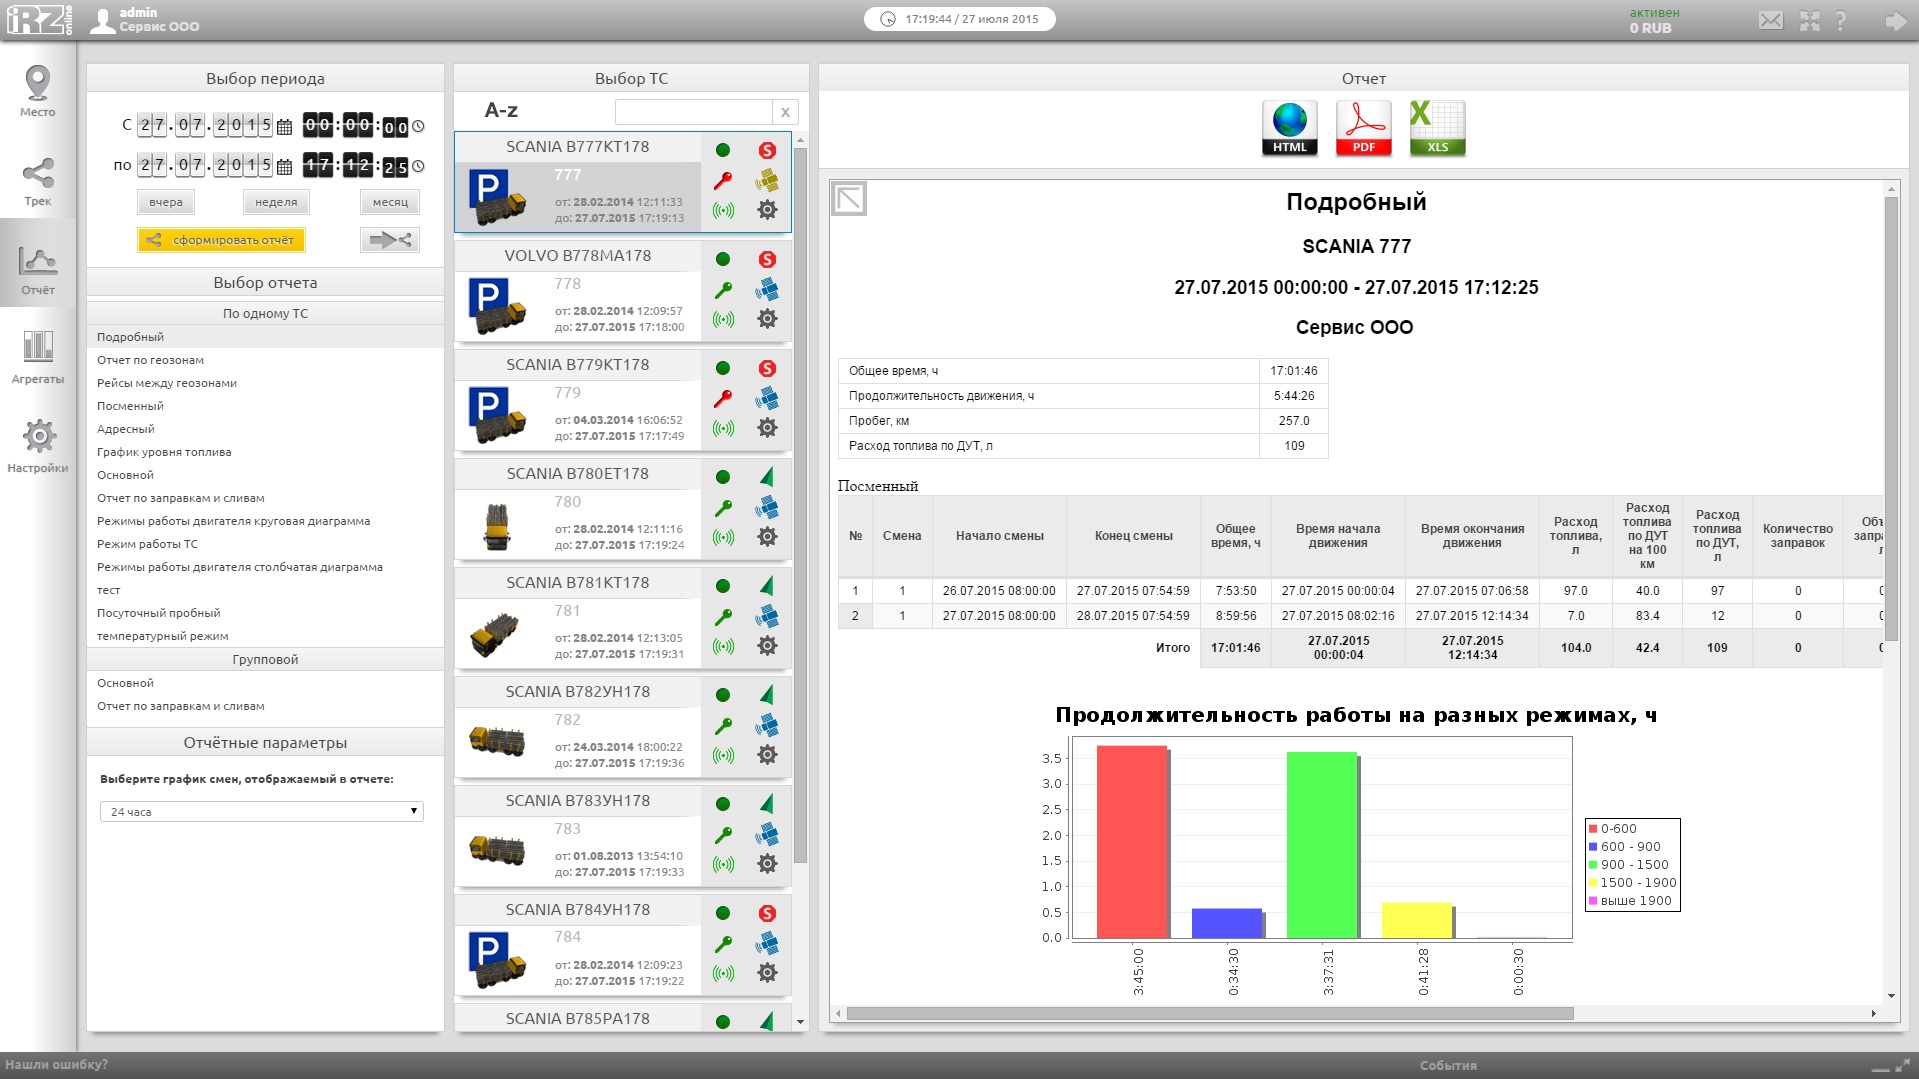
Task: Select Посуточный пробный report
Action: [265, 613]
